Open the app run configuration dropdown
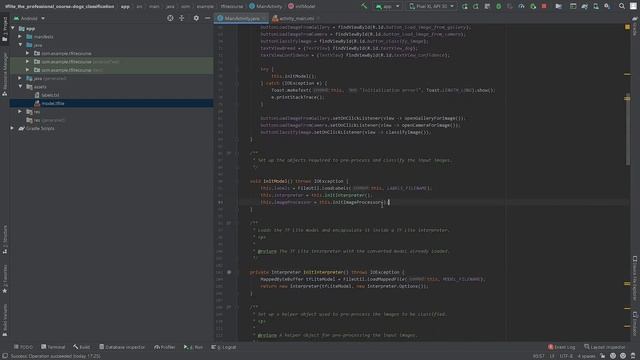Screen dimensions: 640x360 [387, 7]
